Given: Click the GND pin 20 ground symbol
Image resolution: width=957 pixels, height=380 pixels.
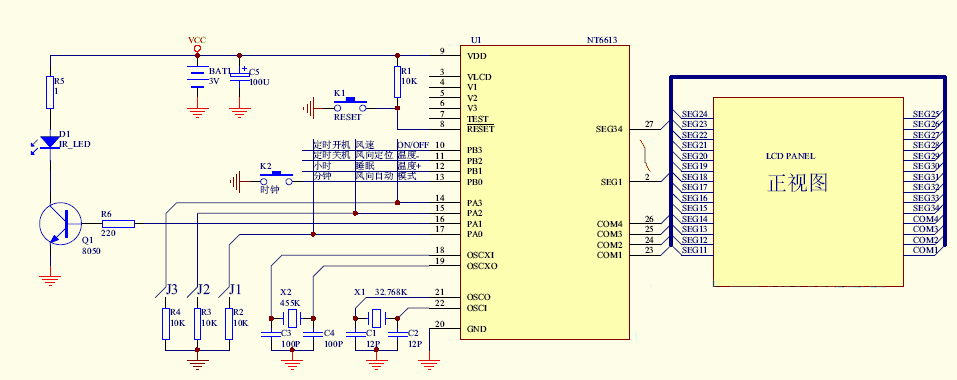Looking at the screenshot, I should 430,364.
